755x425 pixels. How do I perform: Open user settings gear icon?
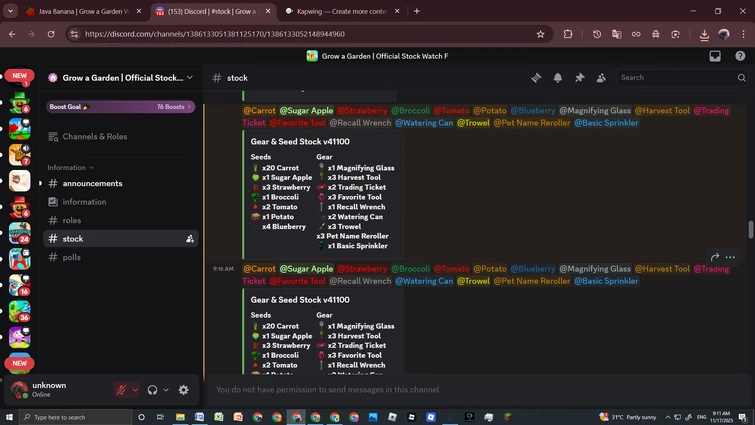[x=183, y=390]
